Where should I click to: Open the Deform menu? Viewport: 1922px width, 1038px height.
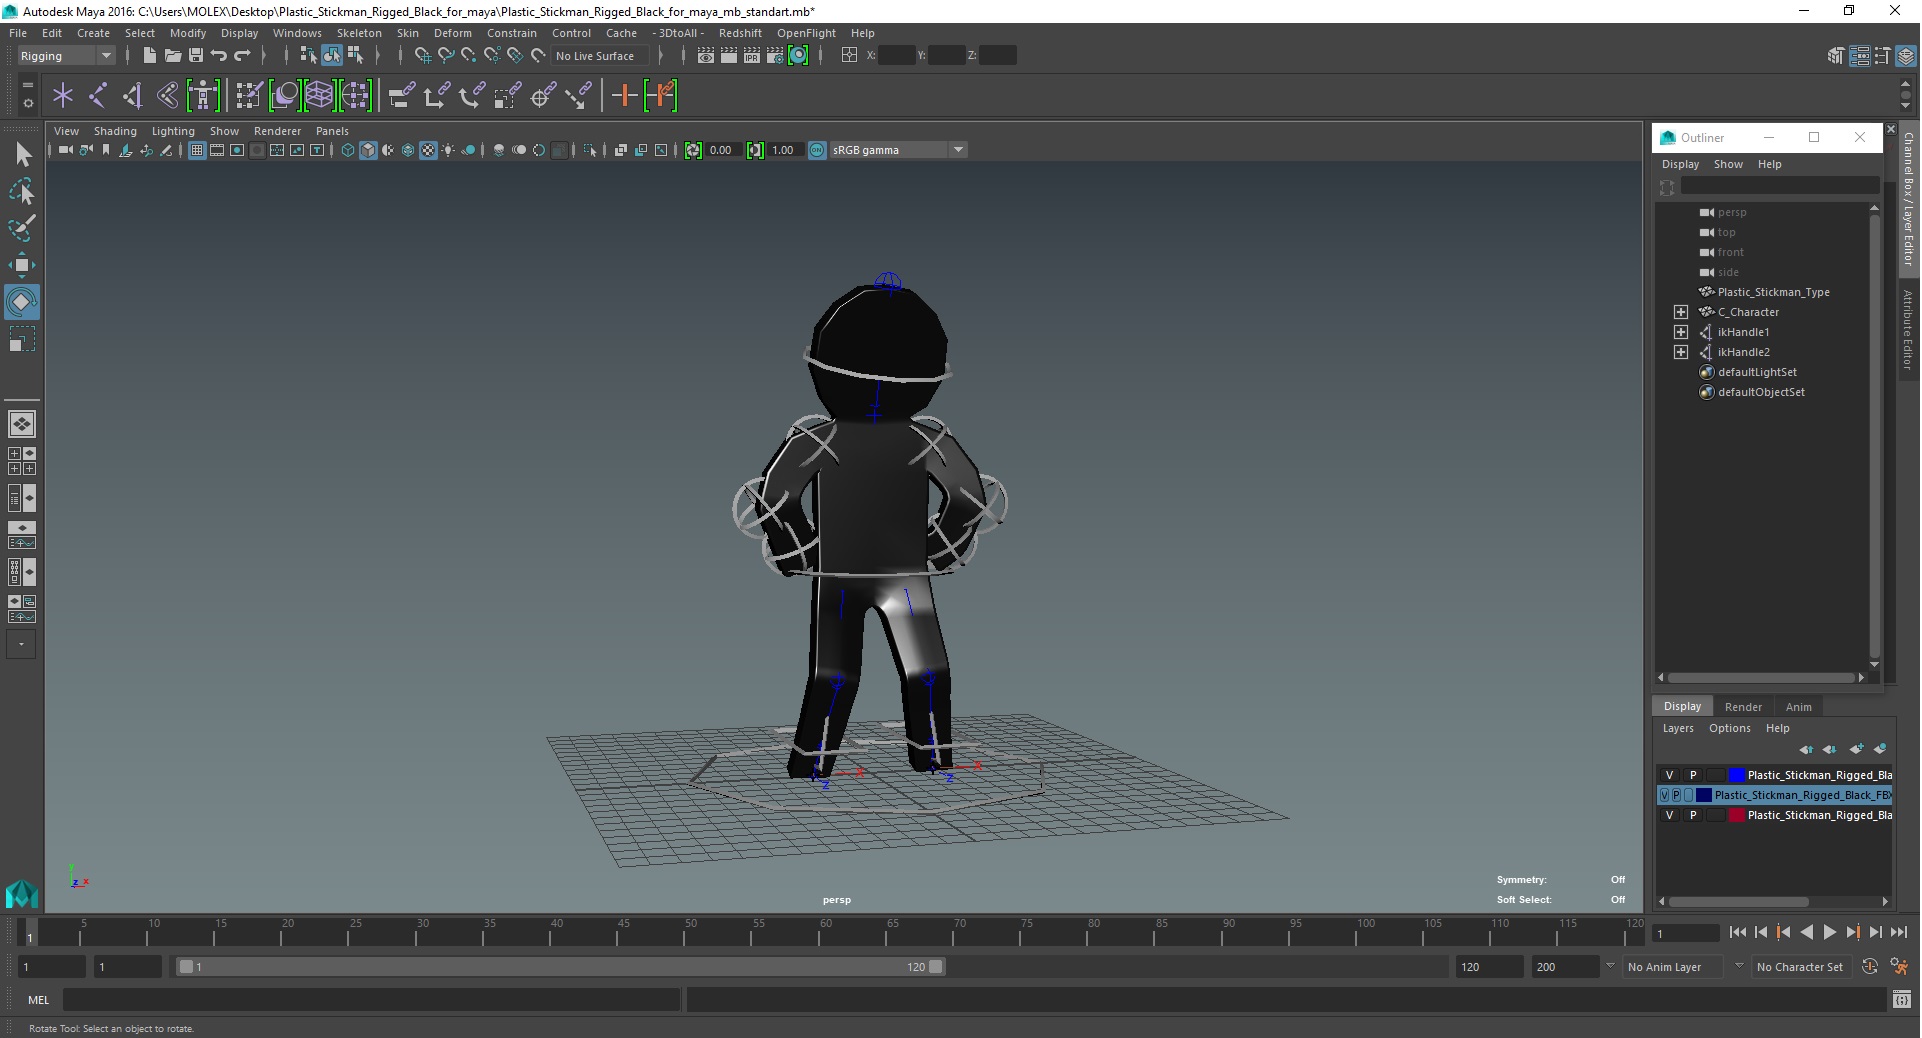(x=452, y=33)
